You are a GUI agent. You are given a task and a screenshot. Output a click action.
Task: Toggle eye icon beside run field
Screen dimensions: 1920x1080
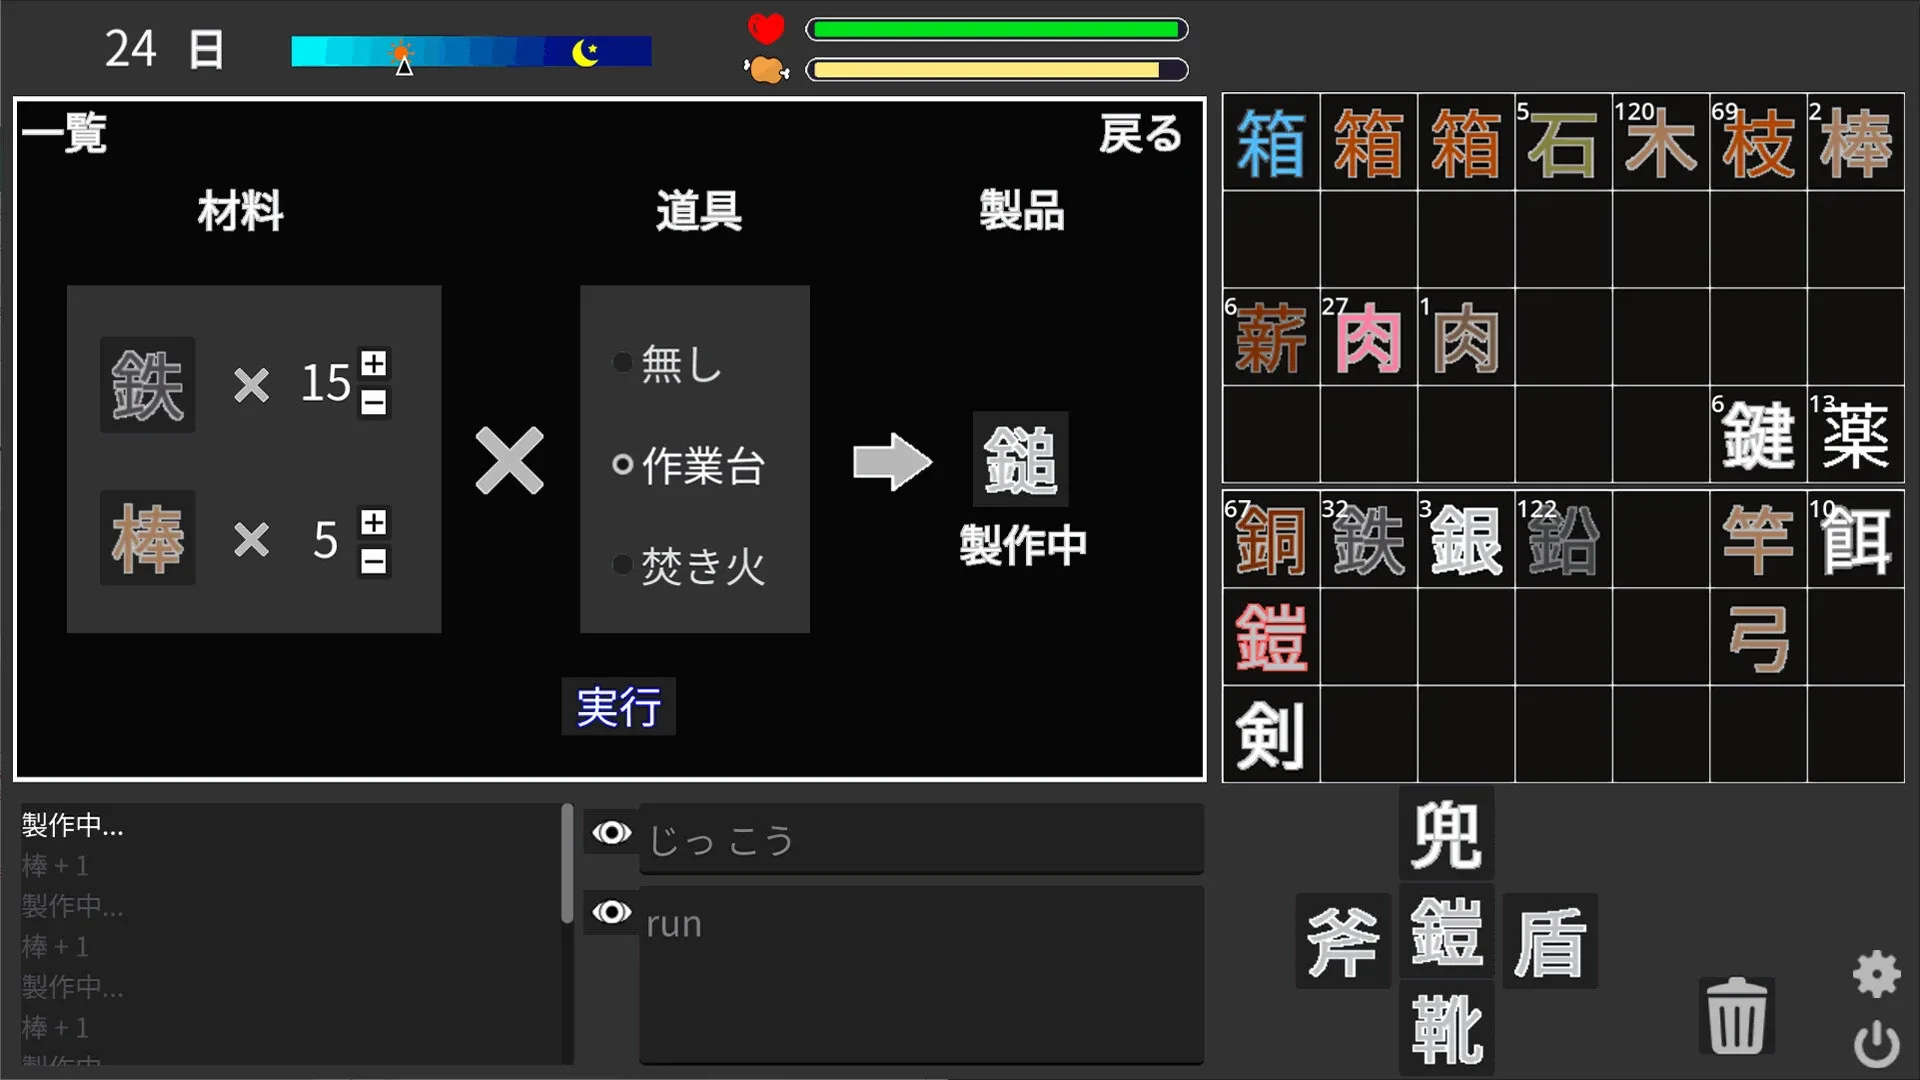(611, 912)
